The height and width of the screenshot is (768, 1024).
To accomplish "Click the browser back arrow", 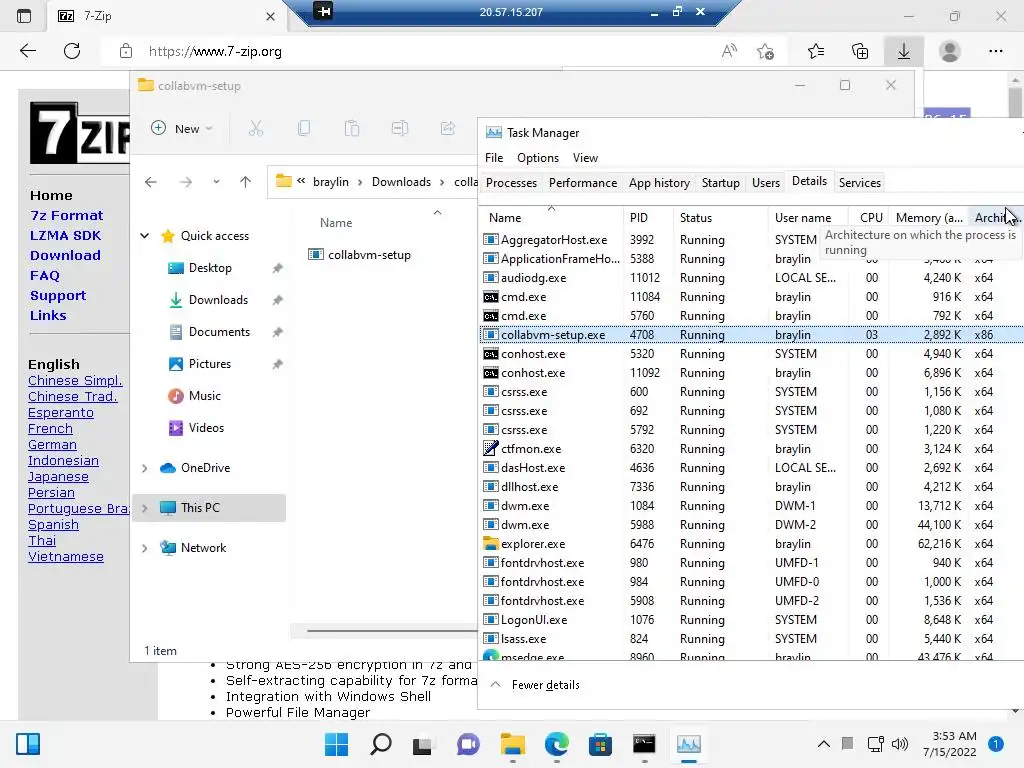I will point(27,51).
